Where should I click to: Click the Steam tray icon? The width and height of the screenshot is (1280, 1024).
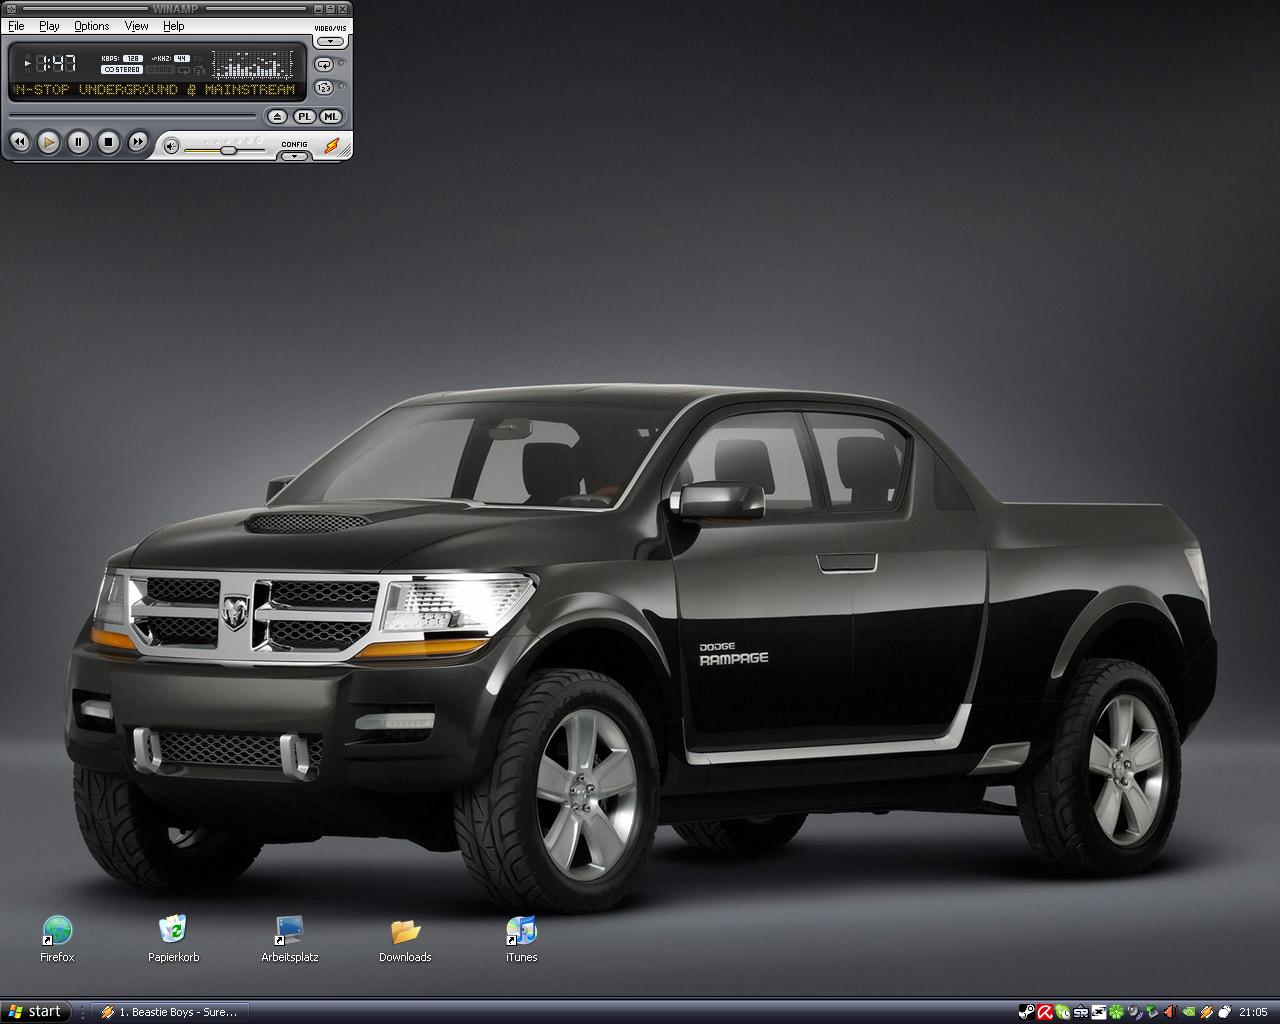click(1027, 1012)
